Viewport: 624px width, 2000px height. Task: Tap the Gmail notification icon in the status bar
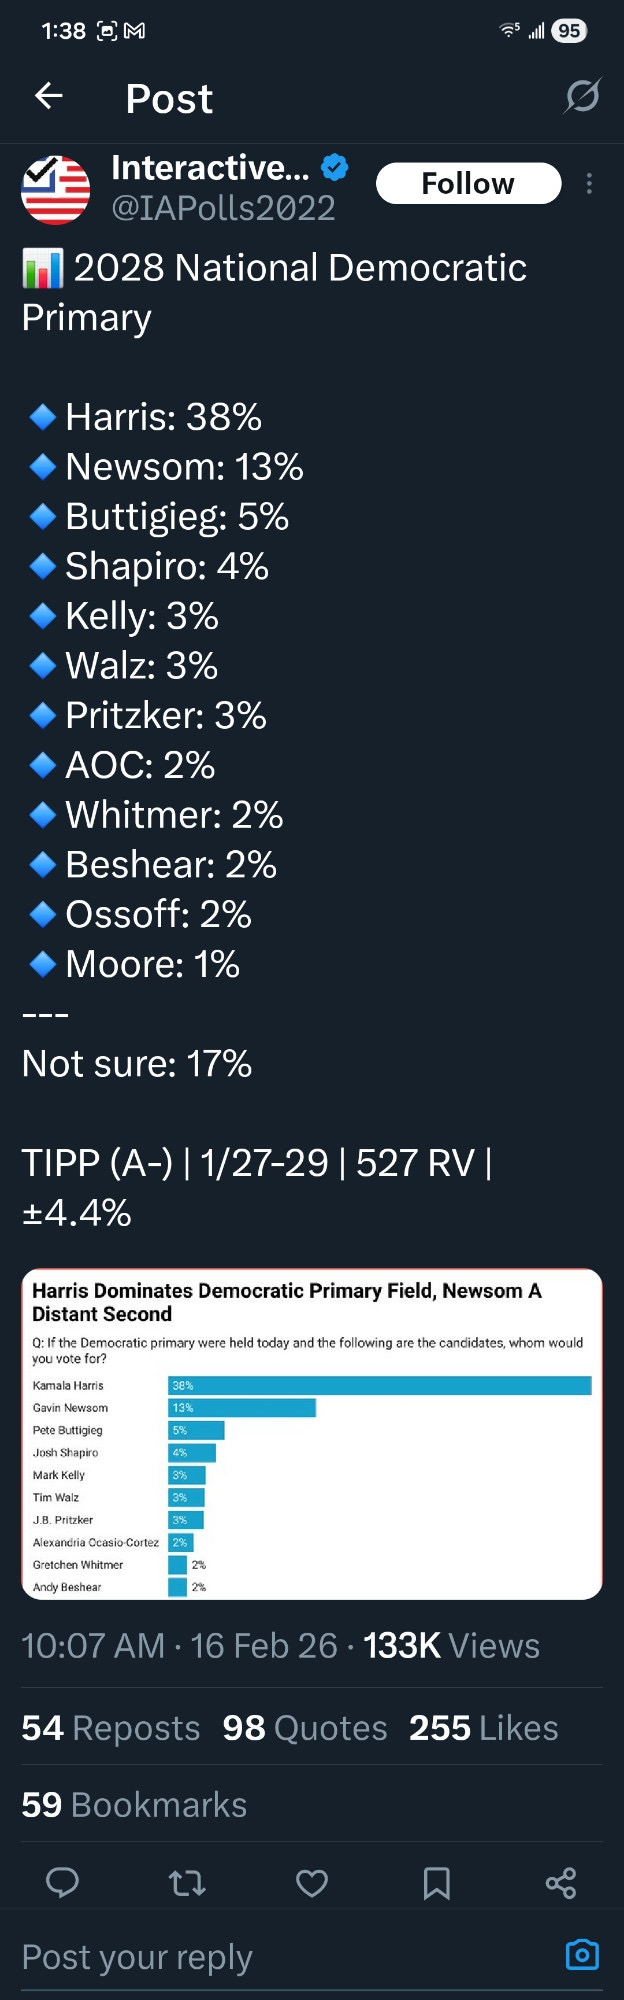coord(134,31)
